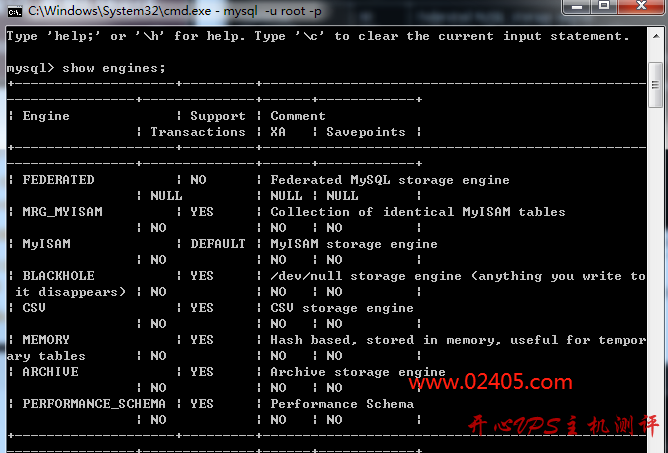This screenshot has height=453, width=668.
Task: Click the vertical scrollbar thumb
Action: coord(656,85)
